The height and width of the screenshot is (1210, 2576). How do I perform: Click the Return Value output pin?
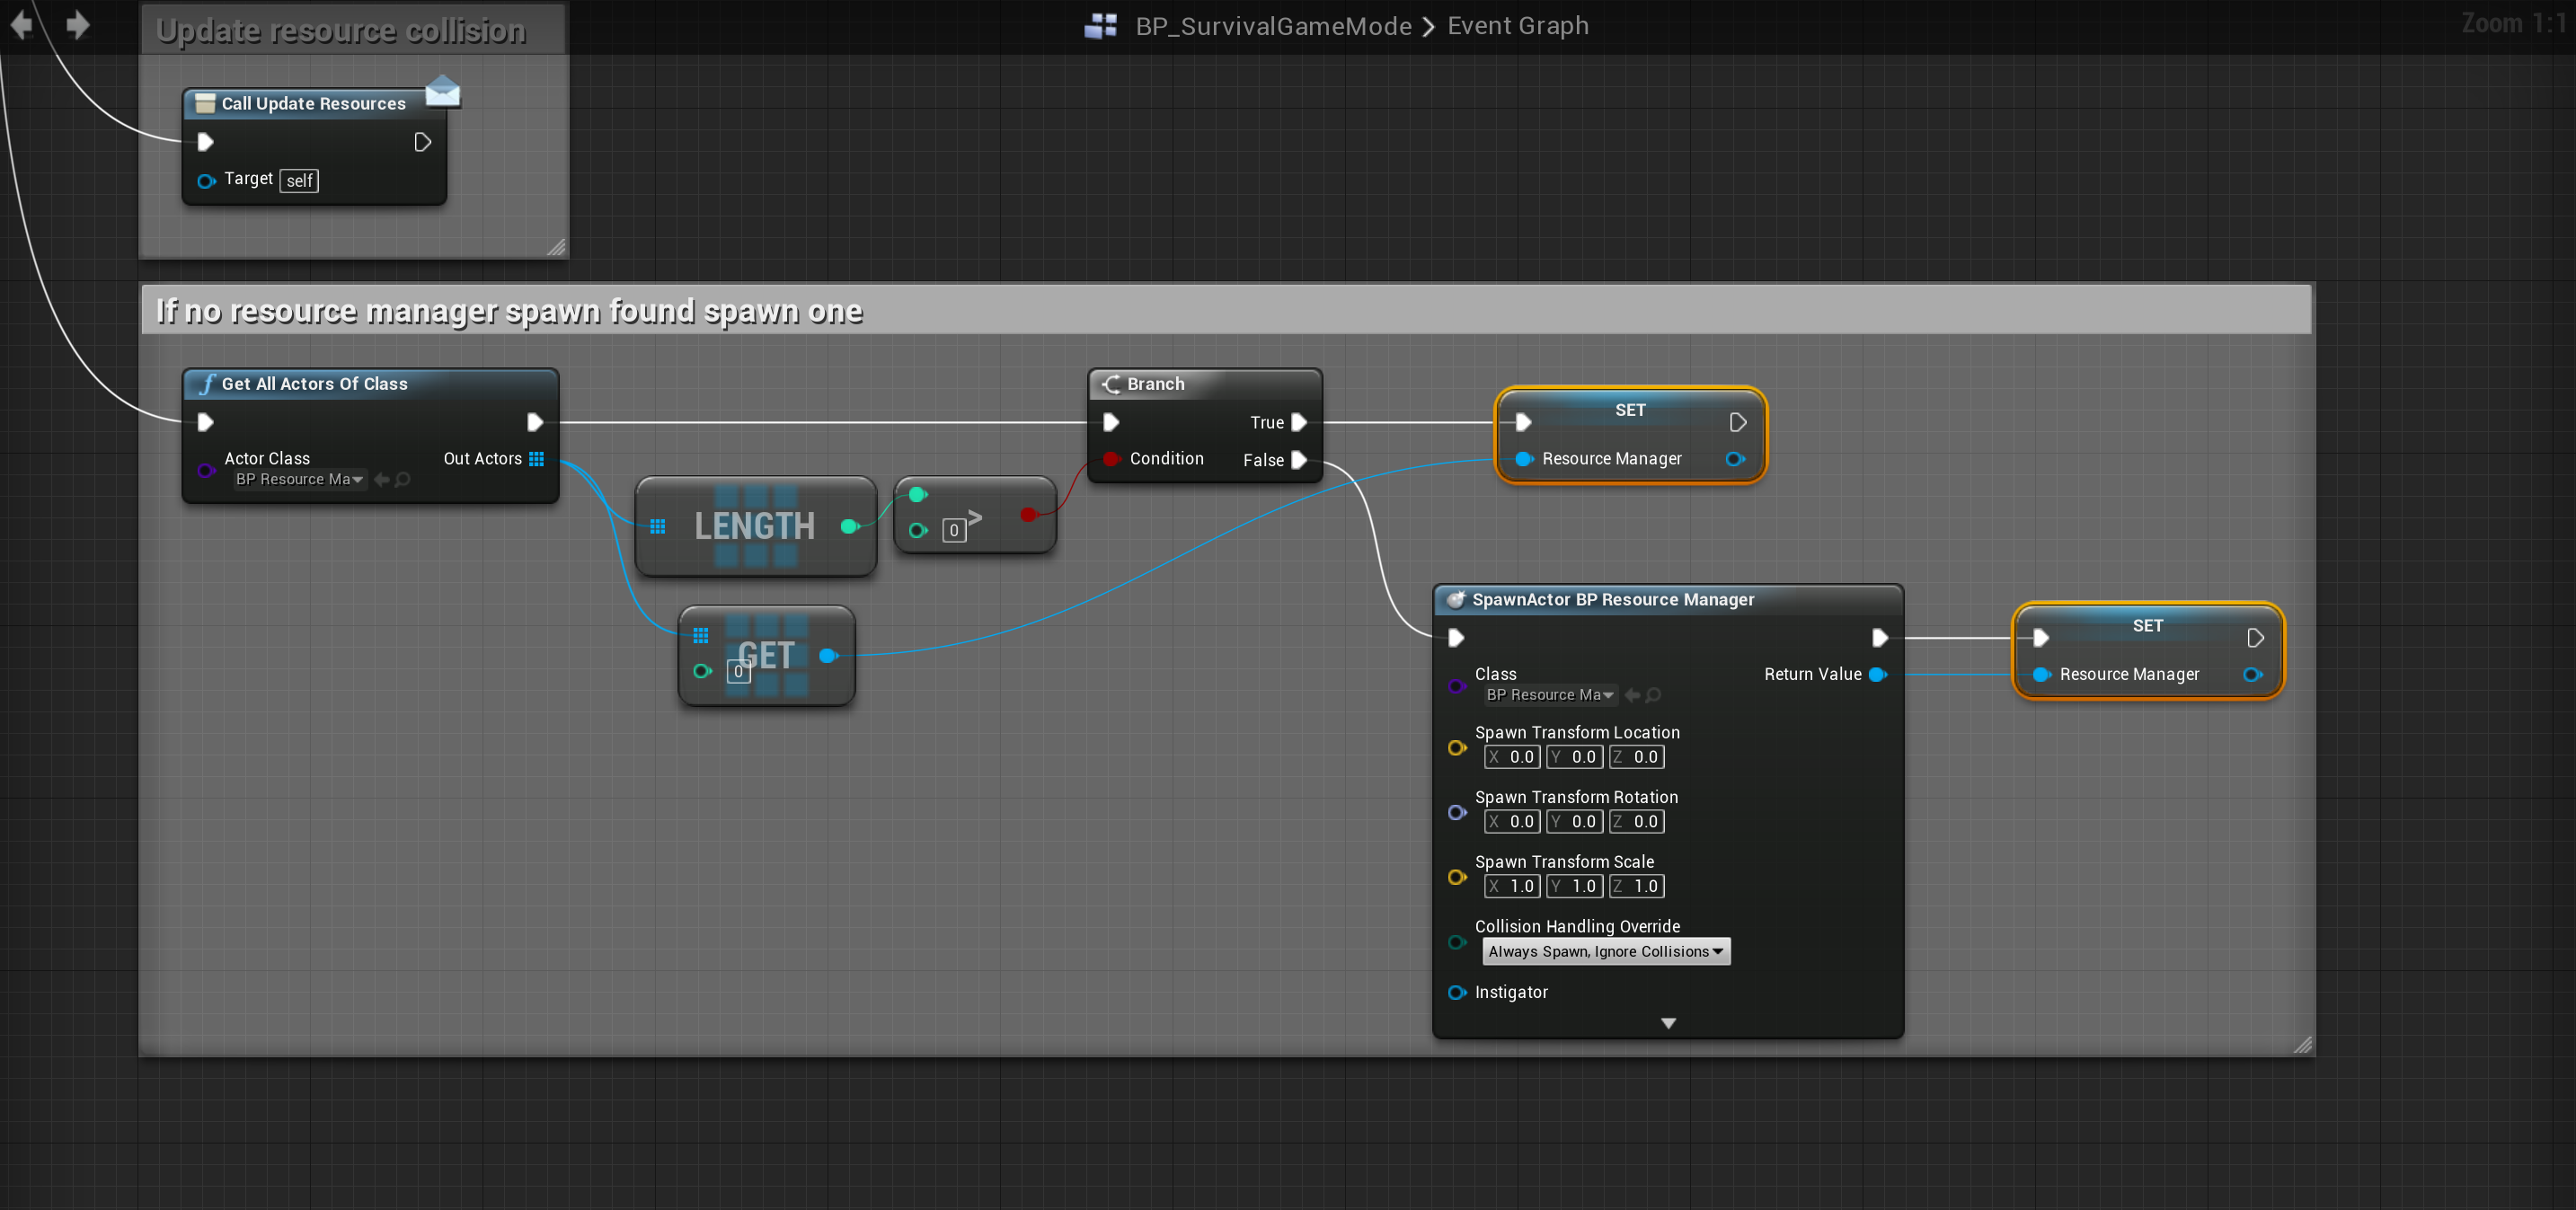click(x=1877, y=675)
